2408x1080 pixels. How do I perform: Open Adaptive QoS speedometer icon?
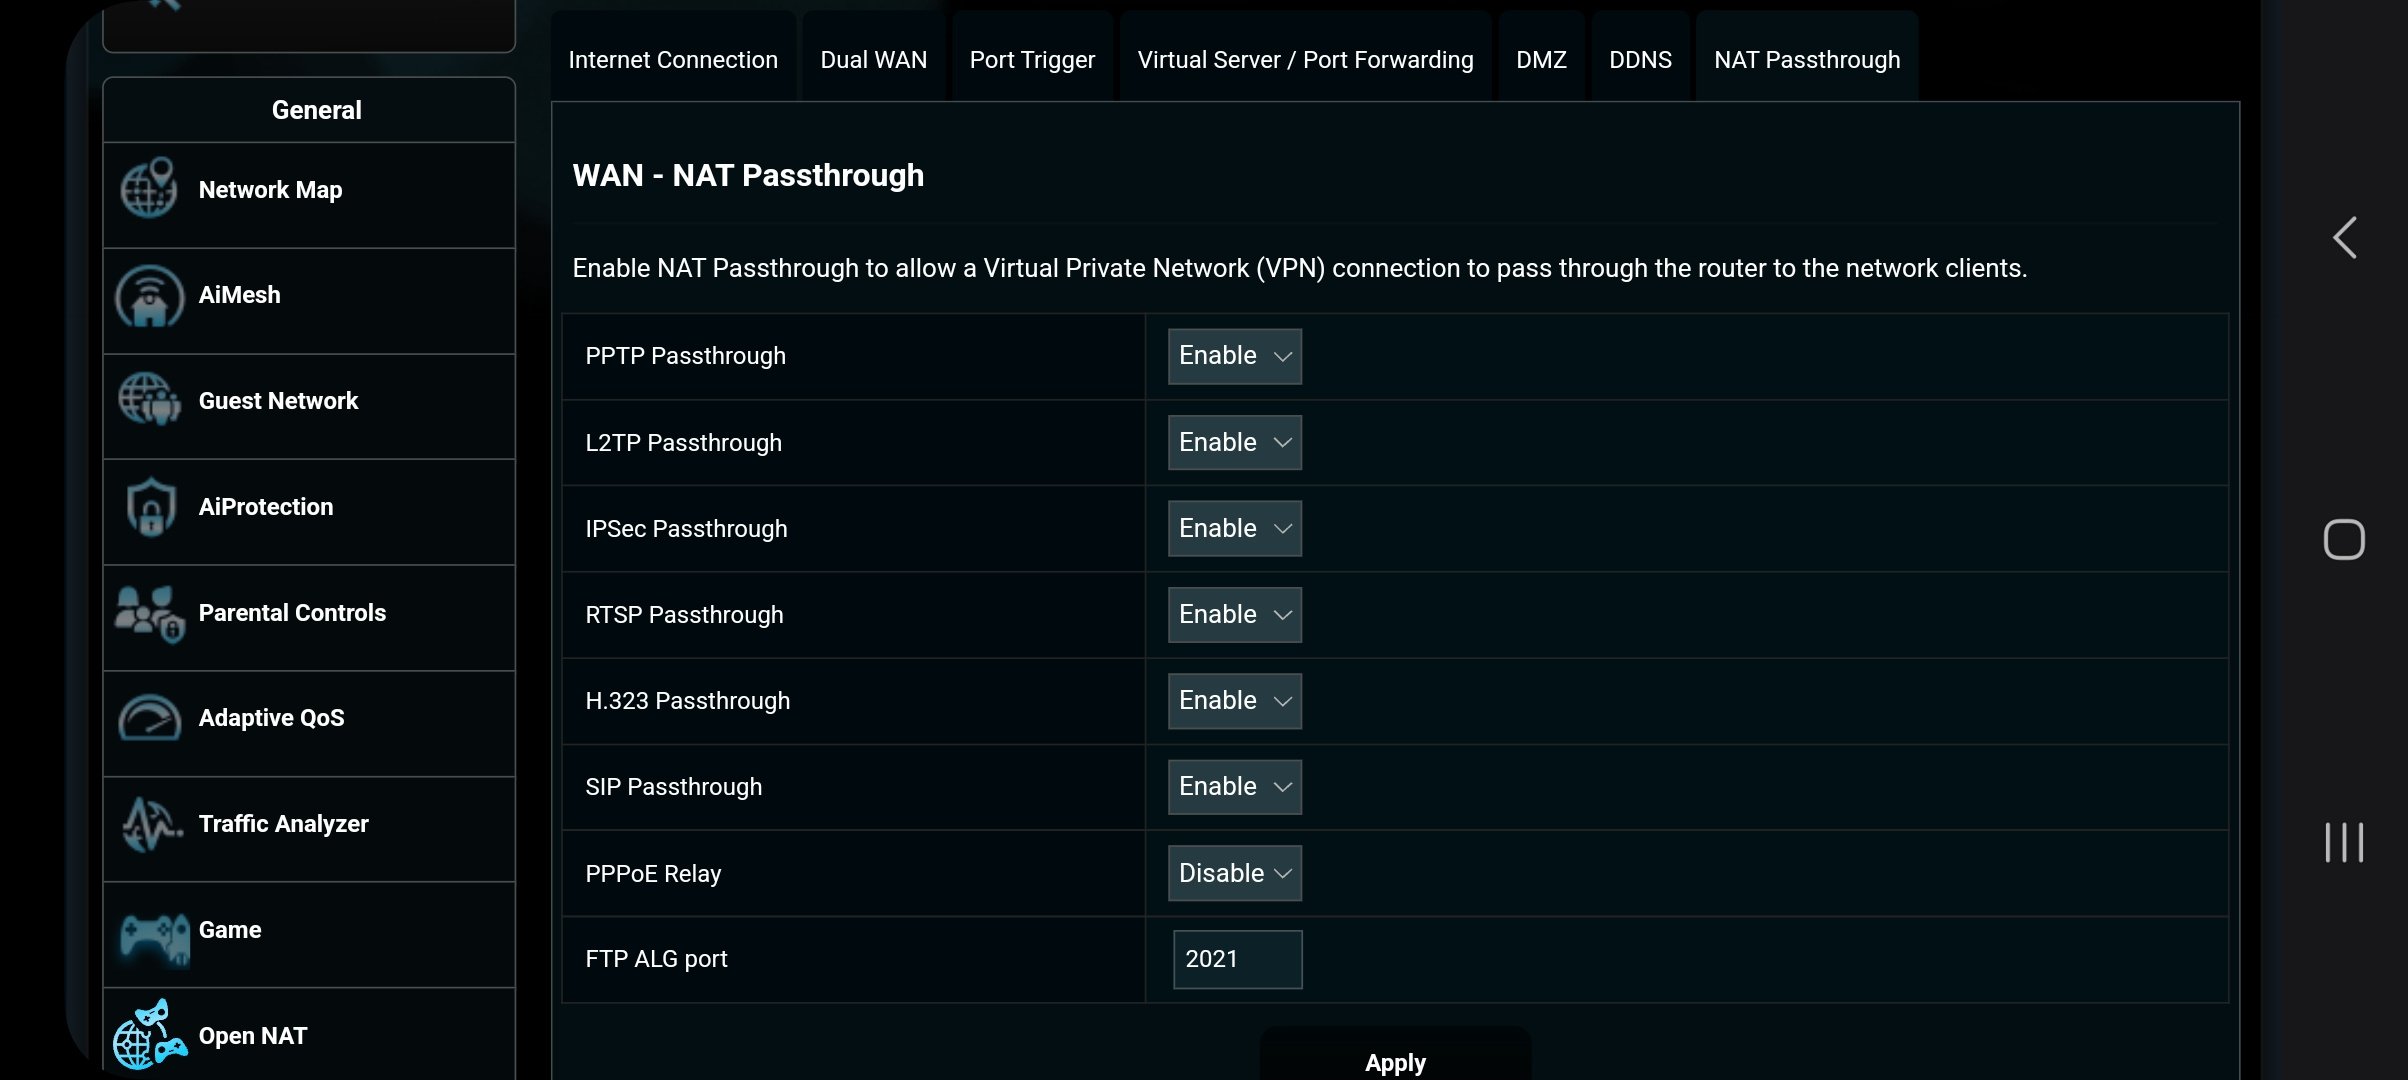[x=149, y=718]
